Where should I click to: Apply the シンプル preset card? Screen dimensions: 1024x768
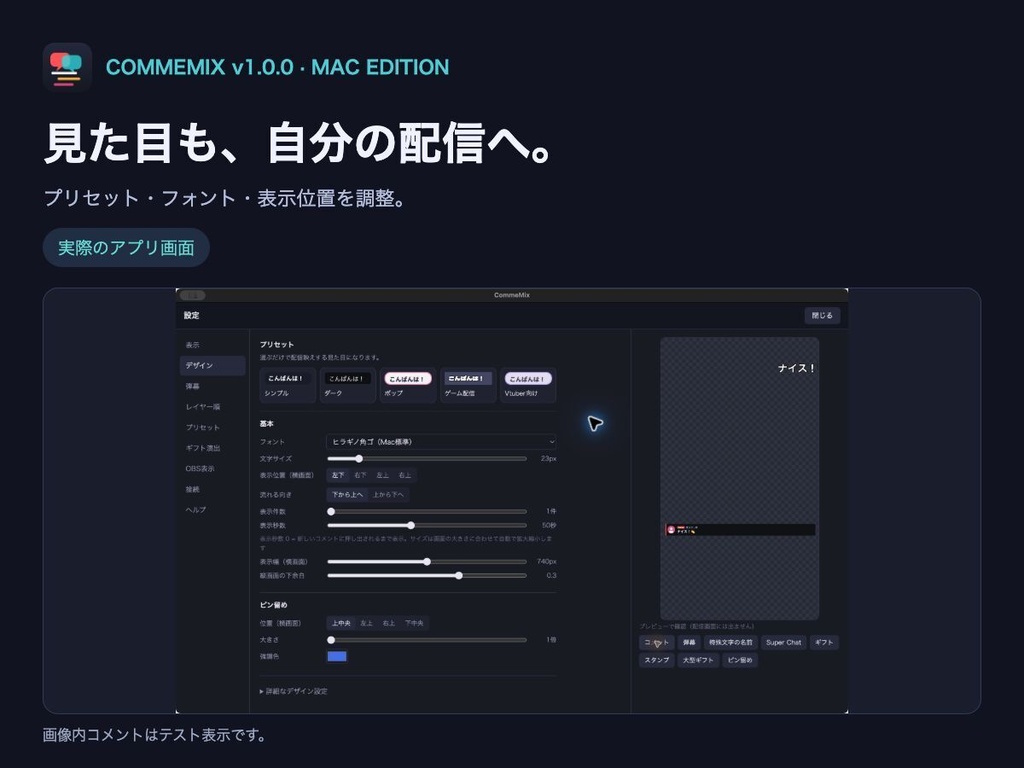point(287,385)
